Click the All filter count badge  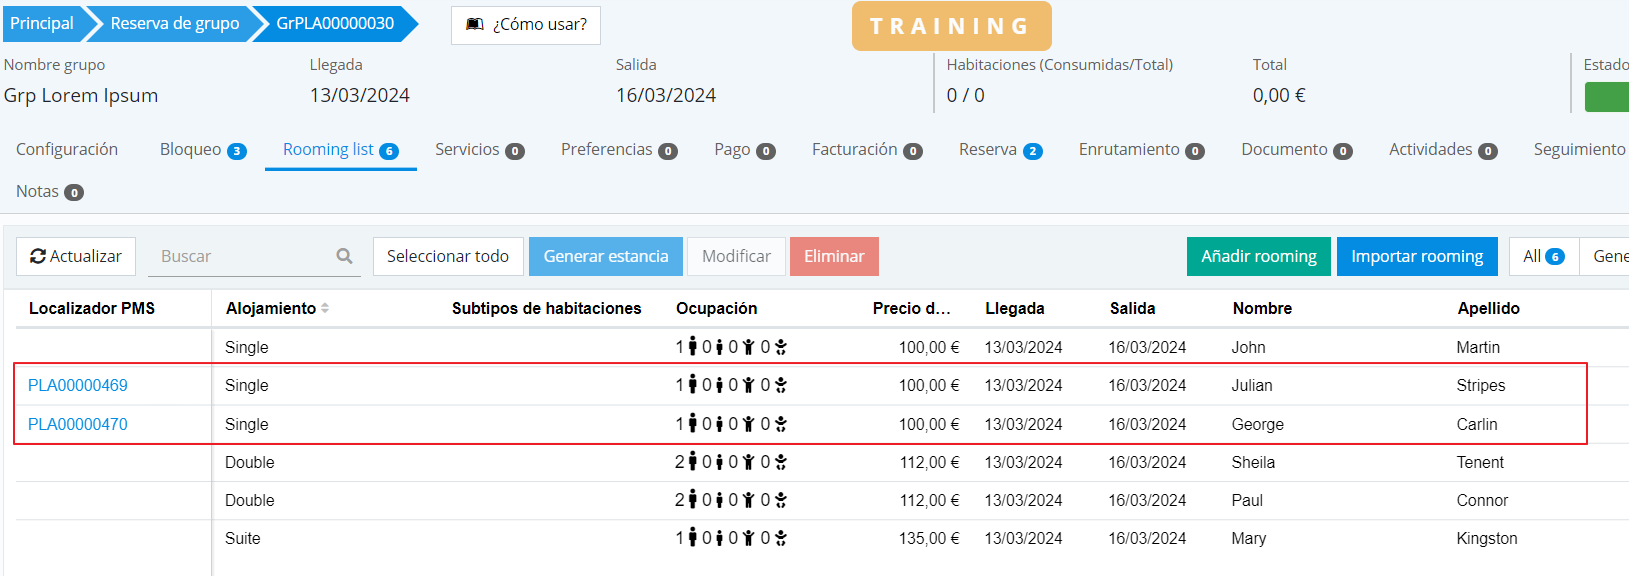1555,257
